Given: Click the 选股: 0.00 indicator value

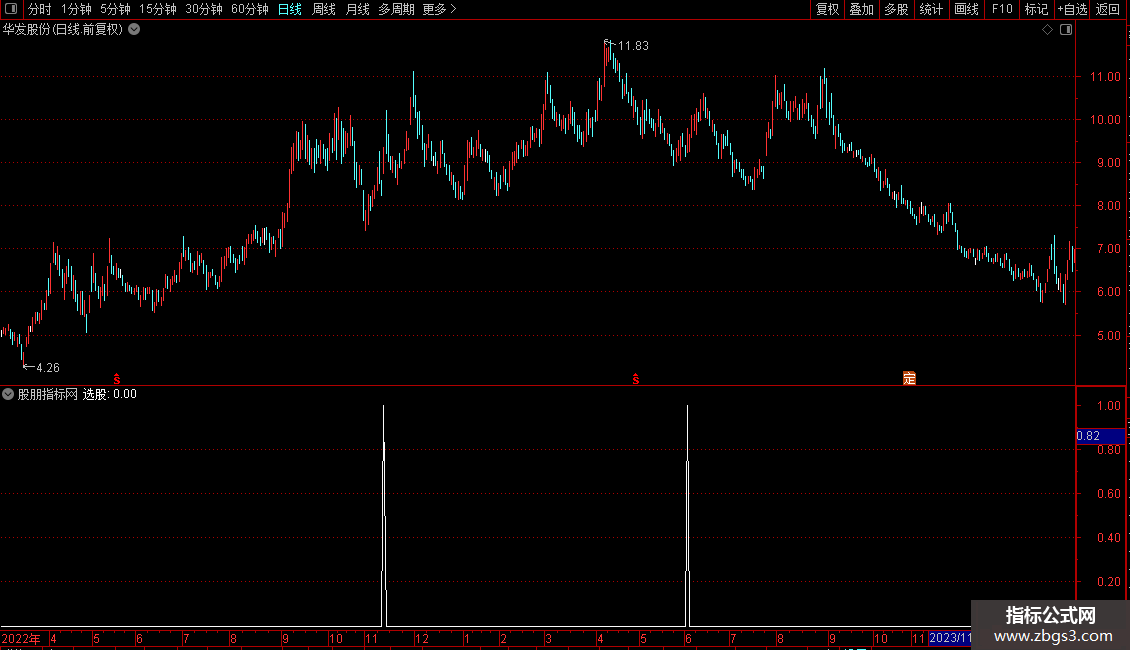Looking at the screenshot, I should coord(110,394).
